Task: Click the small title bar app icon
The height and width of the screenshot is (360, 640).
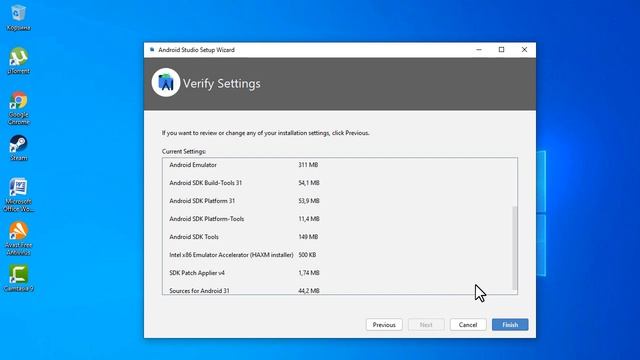Action: pos(152,50)
